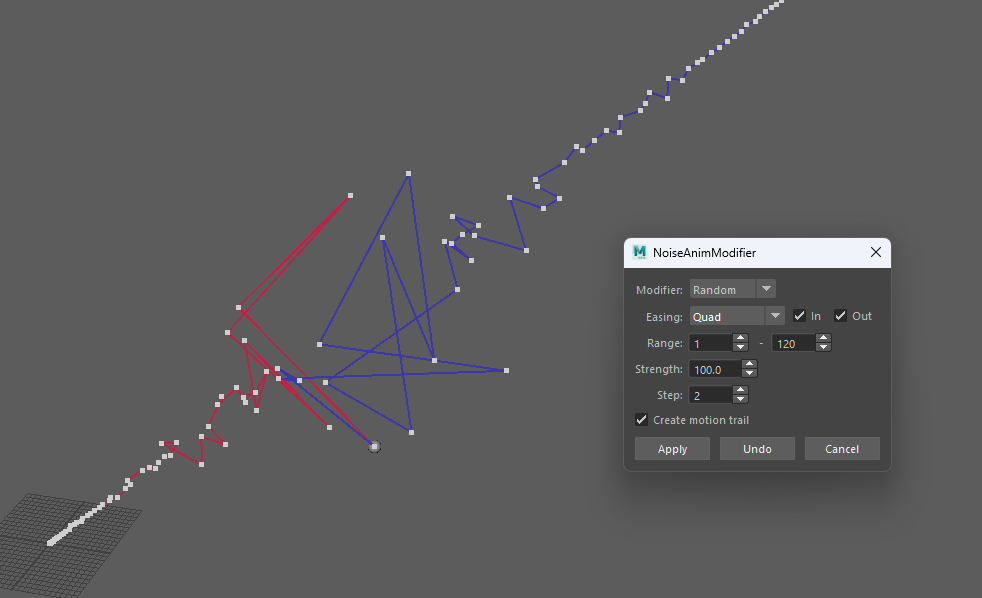Disable the In easing checkbox

point(798,315)
